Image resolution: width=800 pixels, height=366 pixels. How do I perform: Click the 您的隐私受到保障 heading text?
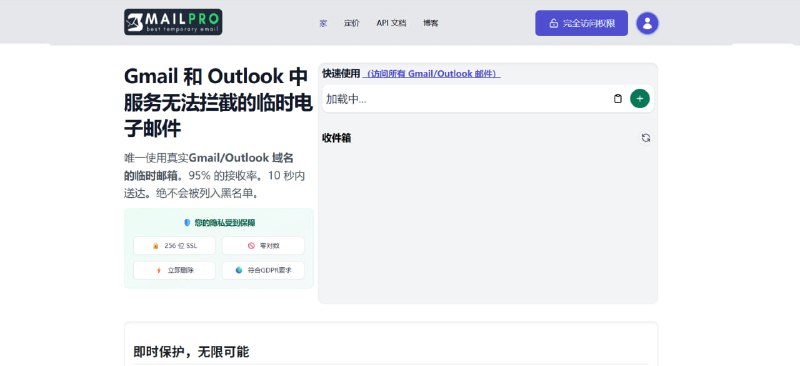pos(225,223)
